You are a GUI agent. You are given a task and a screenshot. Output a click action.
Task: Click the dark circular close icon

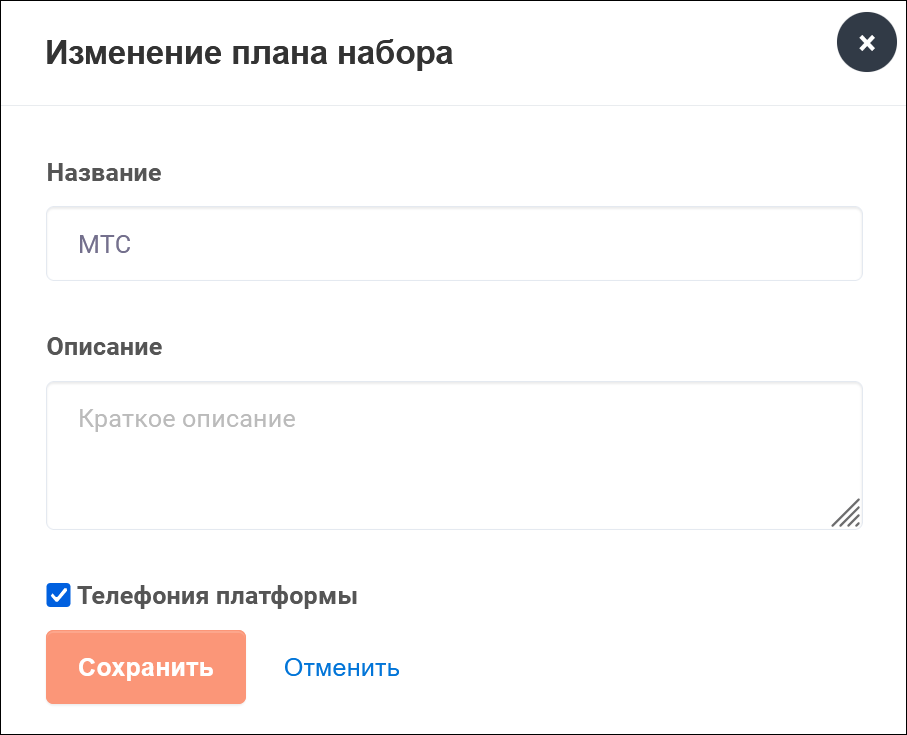[x=867, y=42]
